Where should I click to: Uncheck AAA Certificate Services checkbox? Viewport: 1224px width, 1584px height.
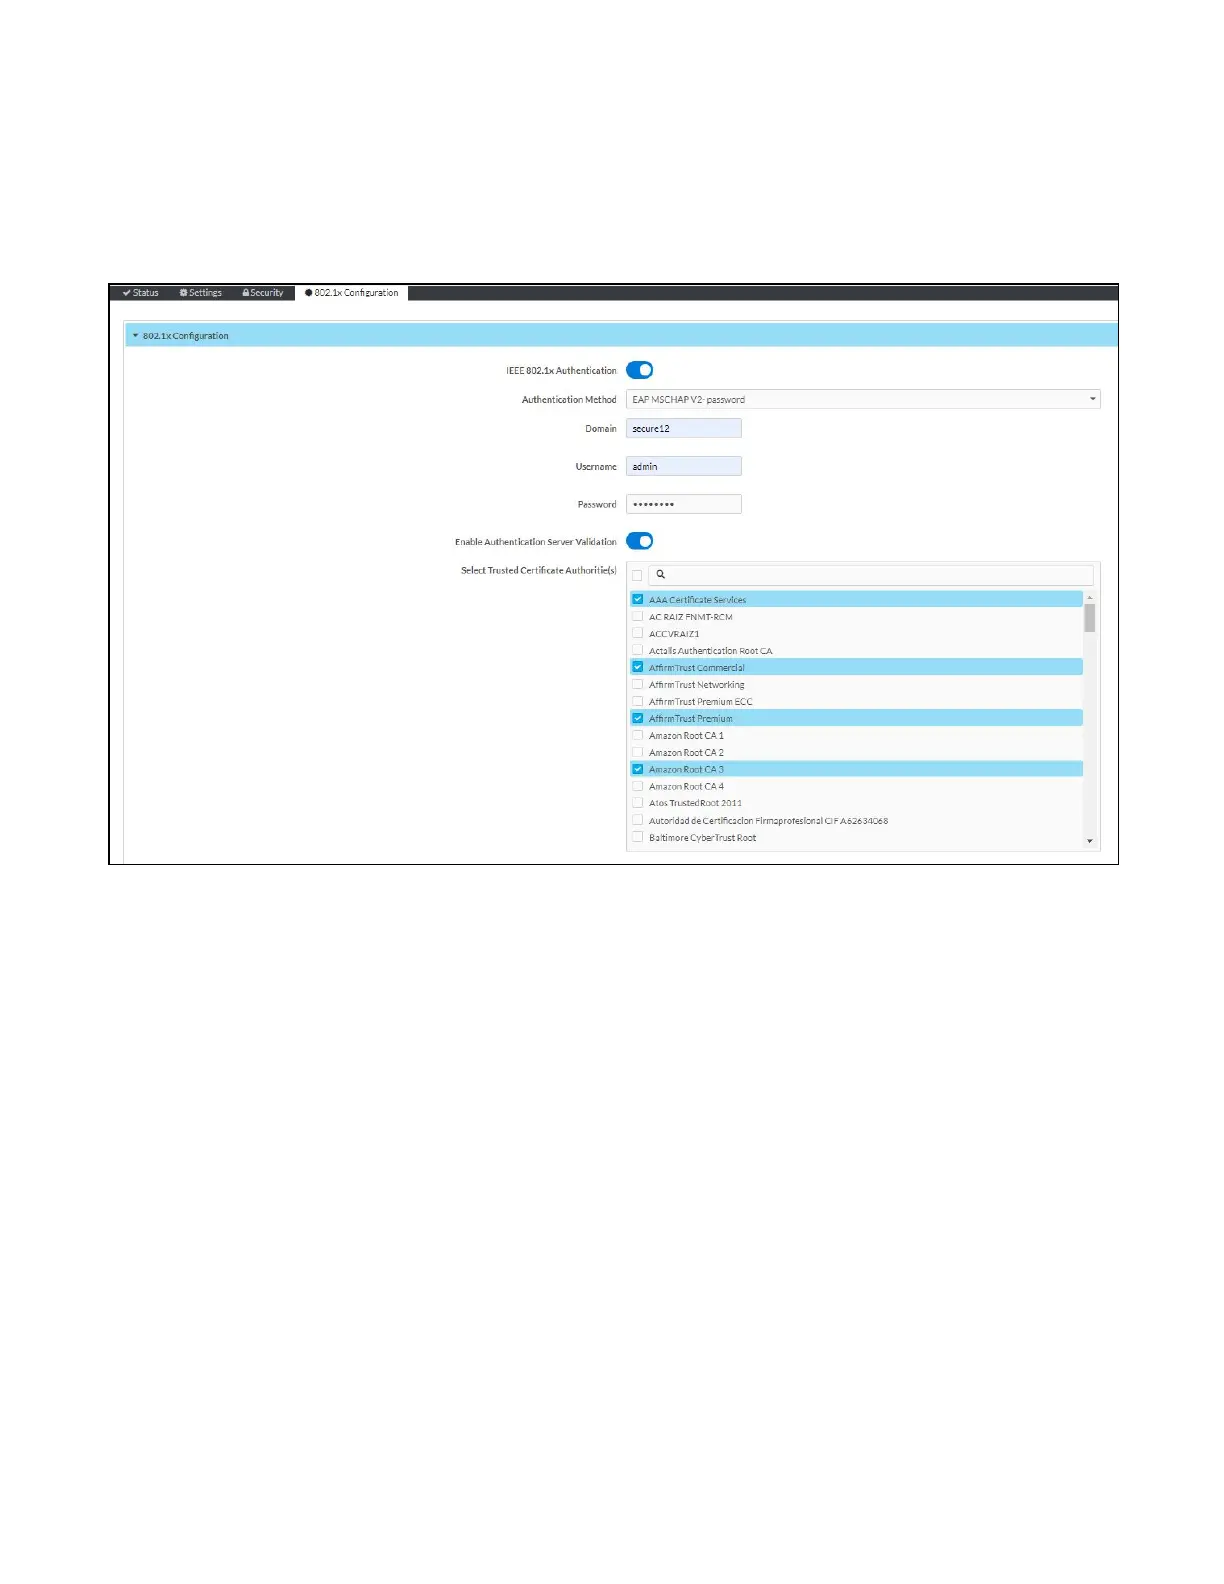coord(637,599)
